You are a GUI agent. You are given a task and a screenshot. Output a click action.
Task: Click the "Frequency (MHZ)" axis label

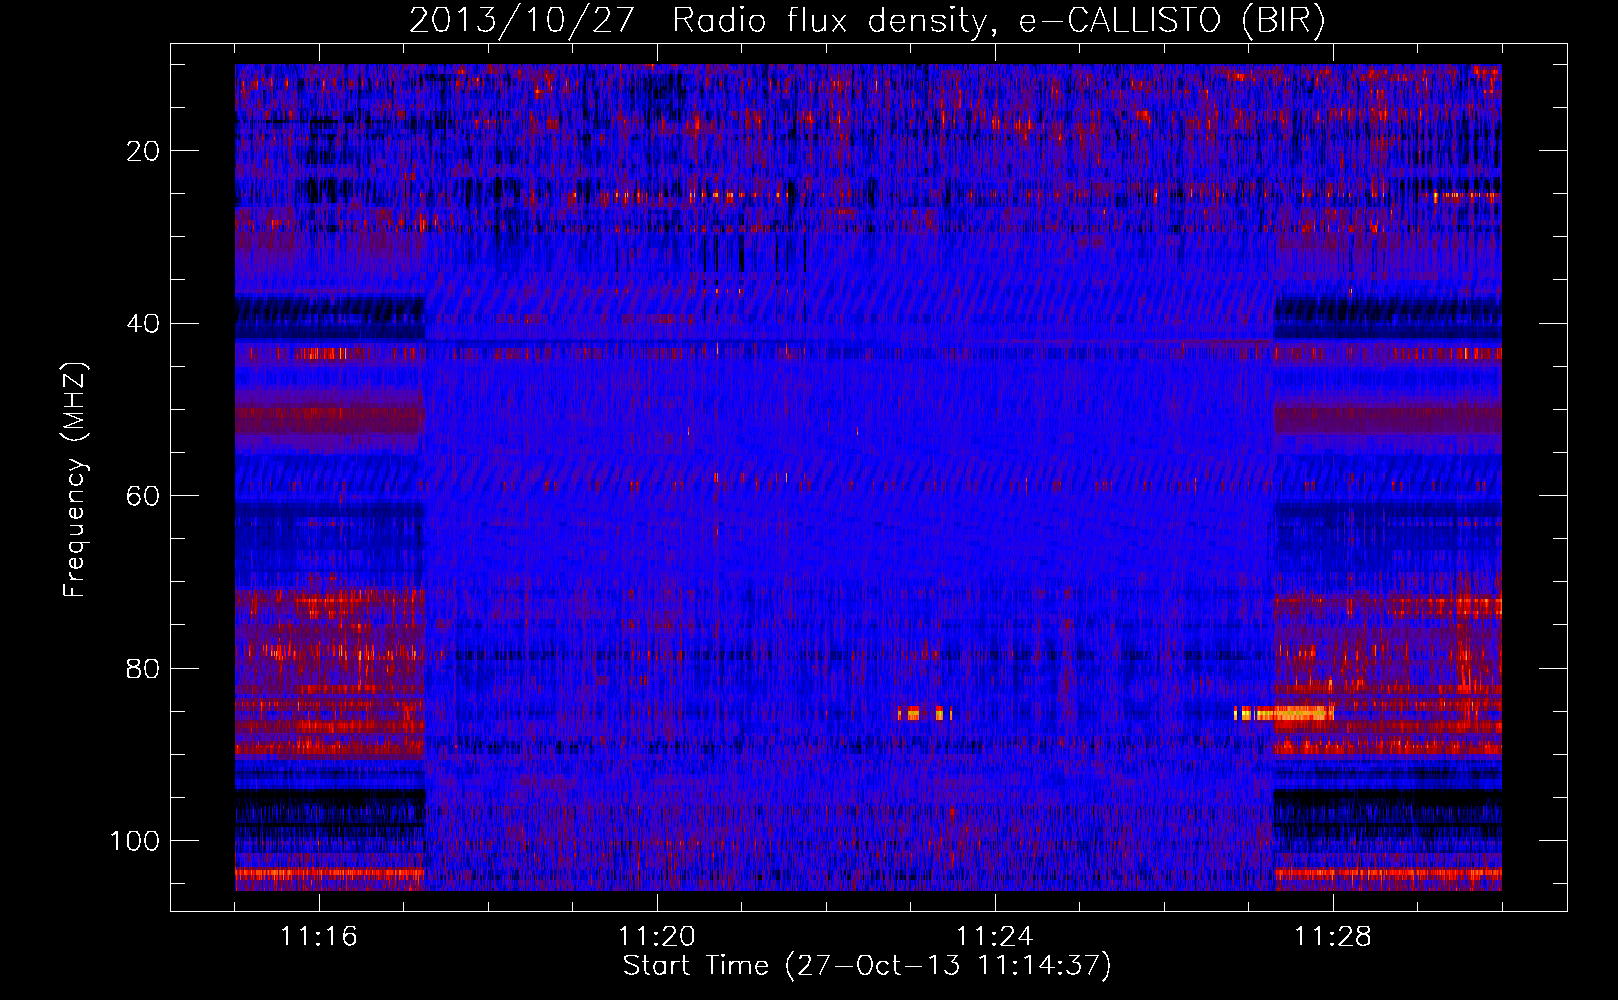[x=75, y=480]
